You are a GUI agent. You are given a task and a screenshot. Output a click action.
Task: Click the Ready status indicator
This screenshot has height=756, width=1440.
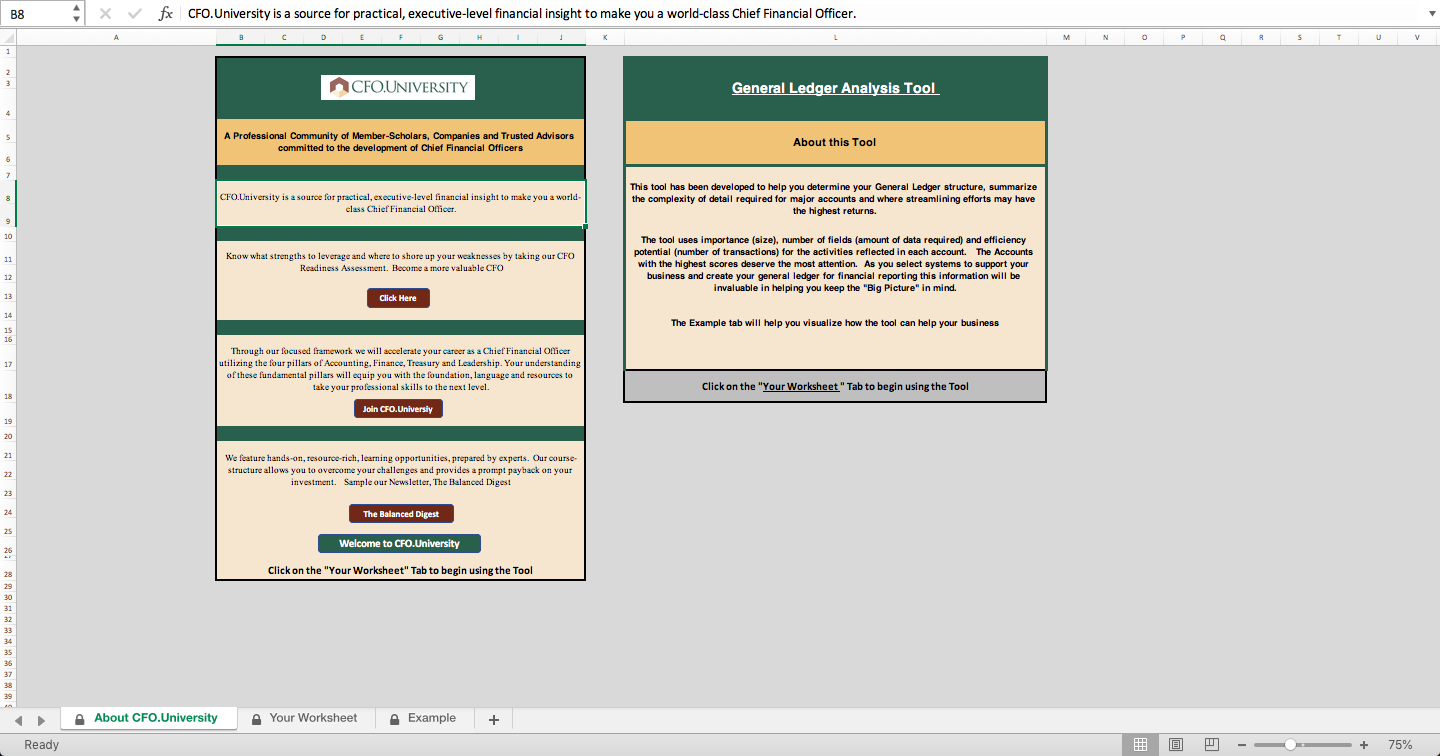coord(42,745)
